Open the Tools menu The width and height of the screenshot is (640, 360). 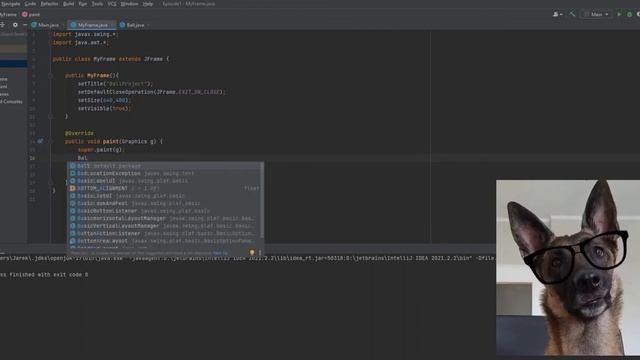pos(97,4)
